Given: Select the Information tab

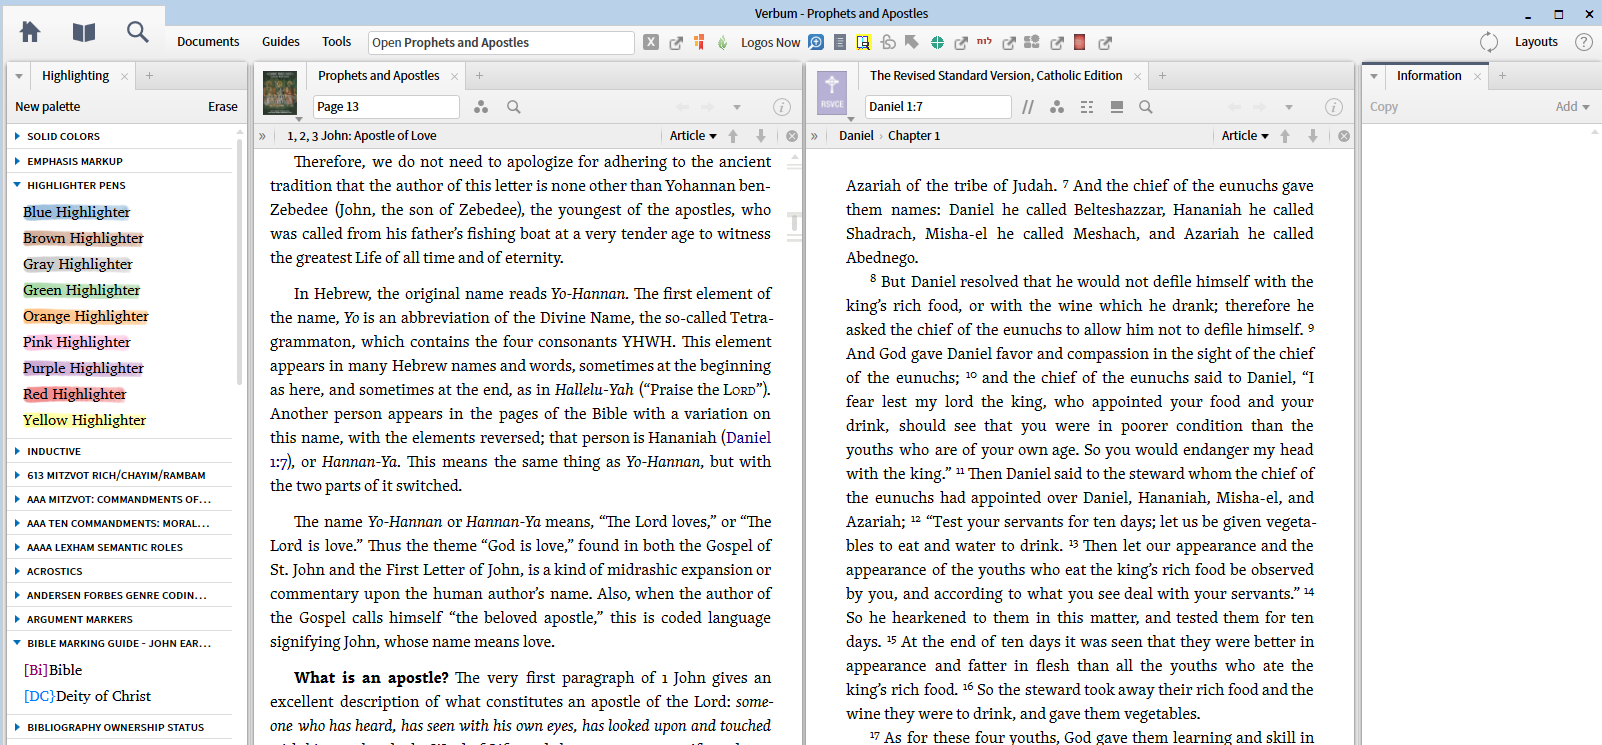Looking at the screenshot, I should coord(1429,76).
